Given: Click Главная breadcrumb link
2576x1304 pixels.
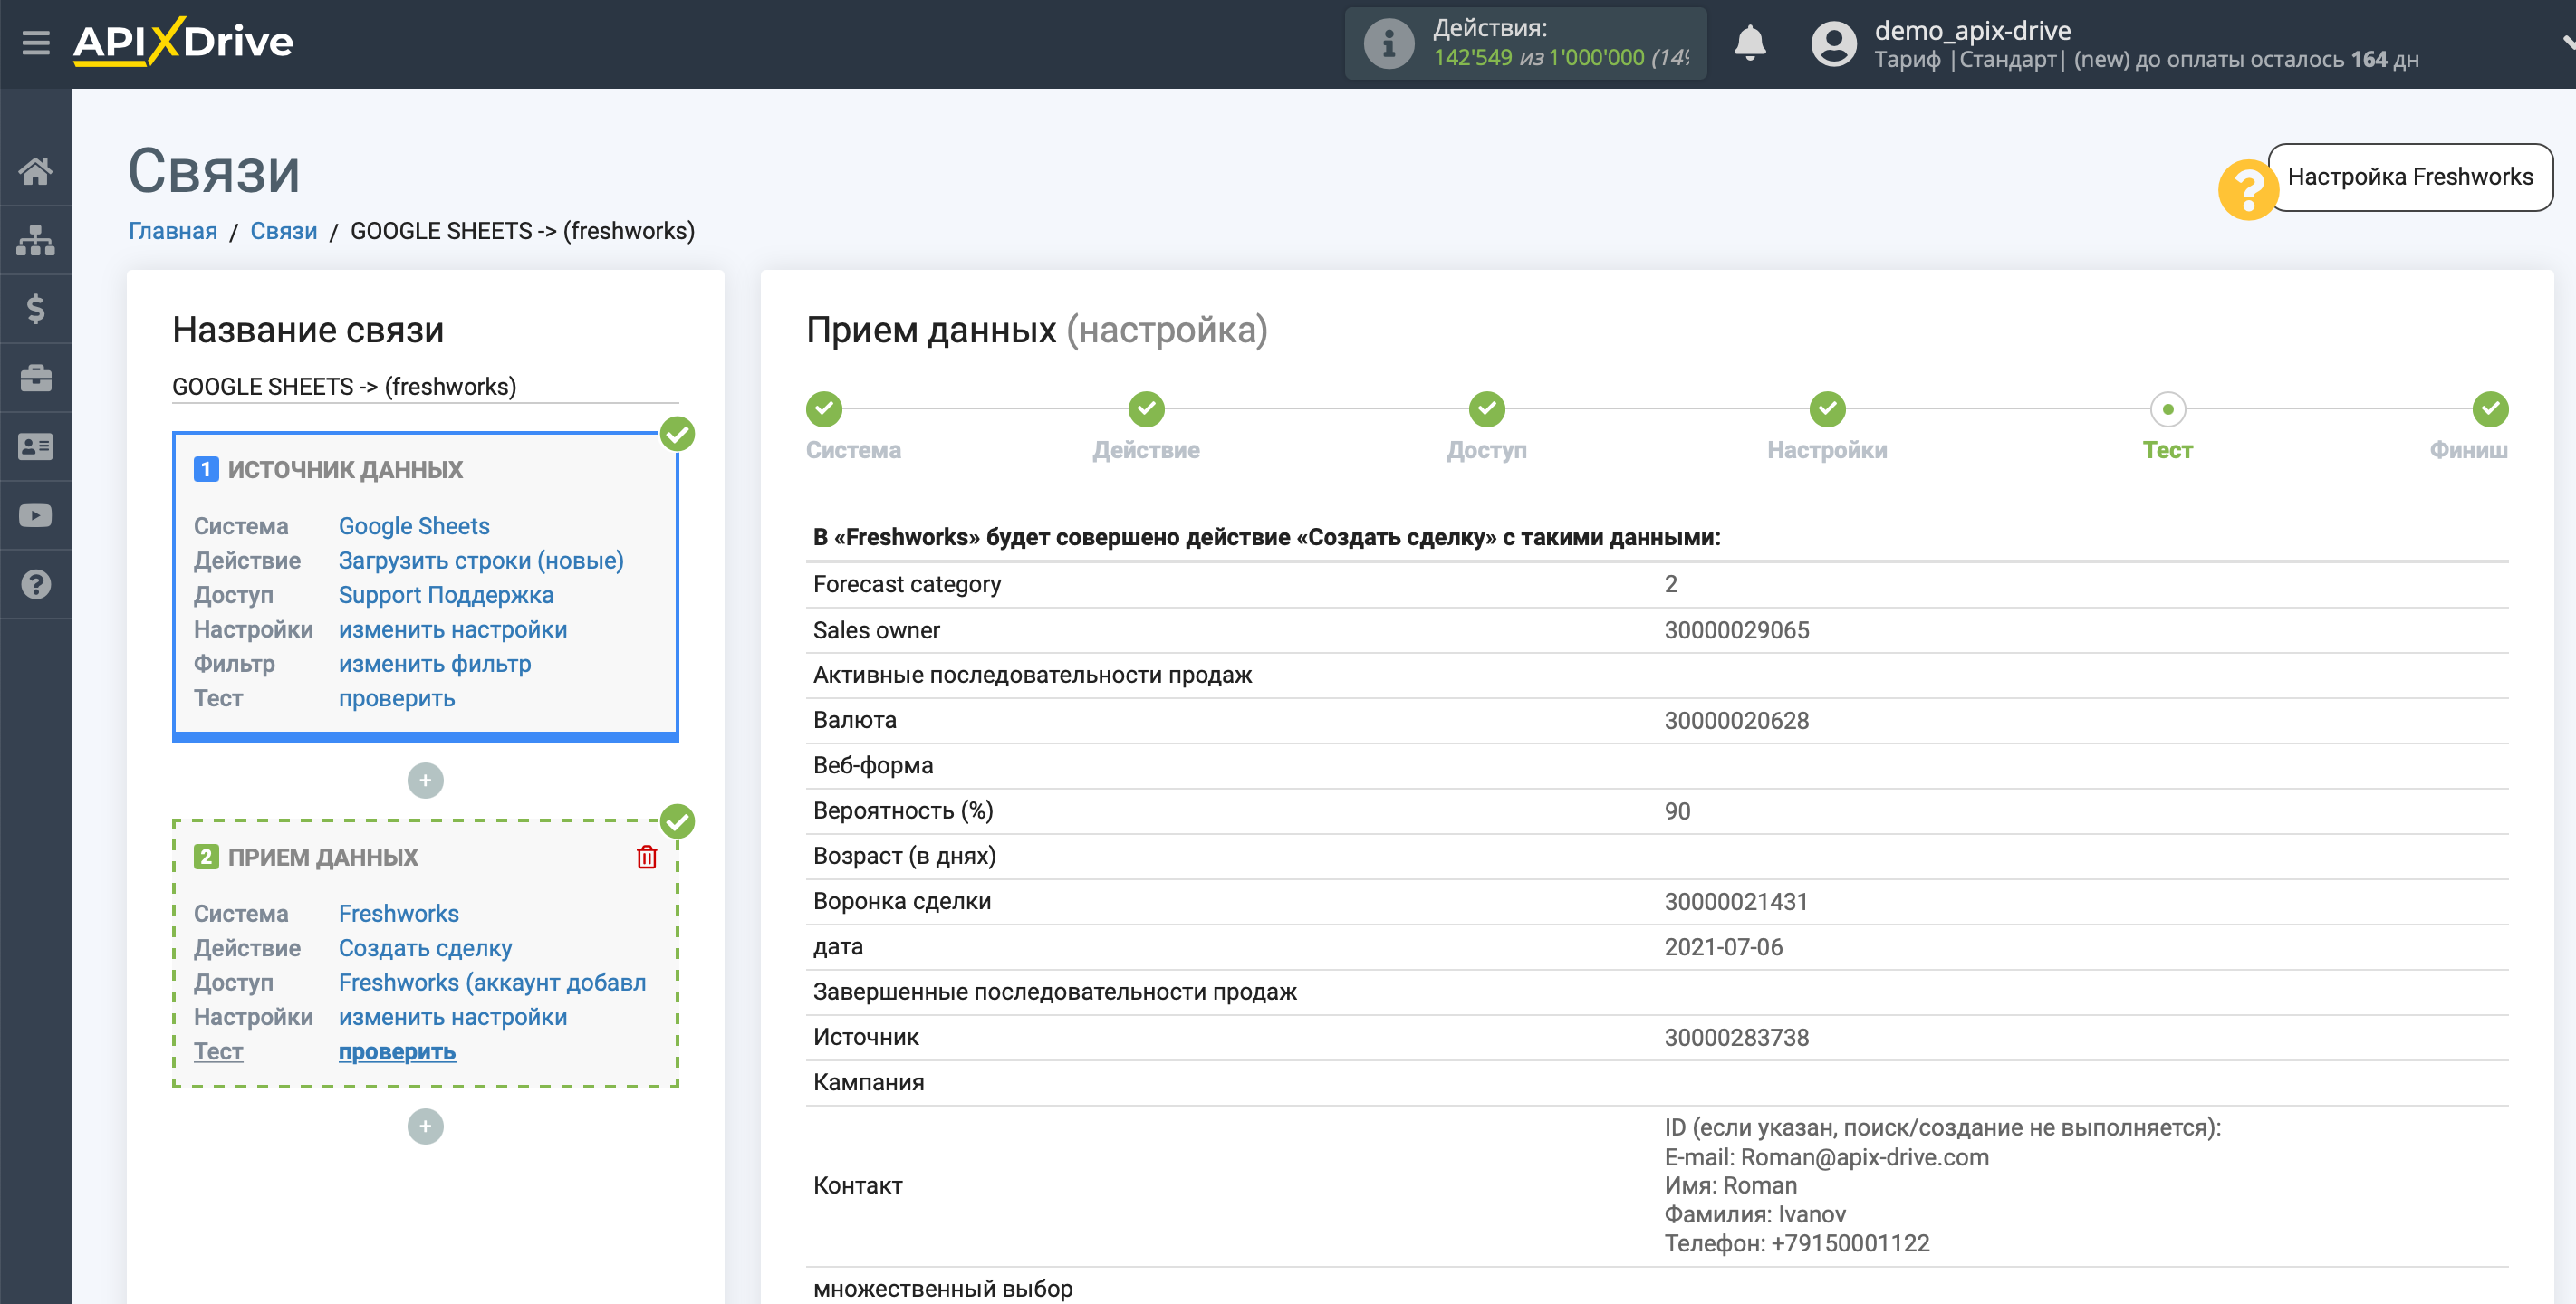Looking at the screenshot, I should [173, 231].
